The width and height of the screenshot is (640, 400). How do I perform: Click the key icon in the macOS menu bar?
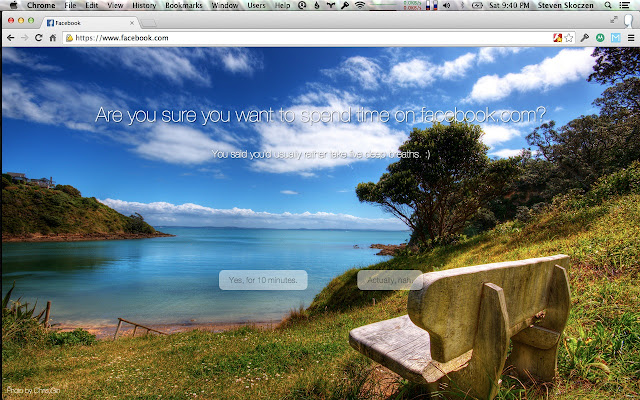(x=345, y=5)
